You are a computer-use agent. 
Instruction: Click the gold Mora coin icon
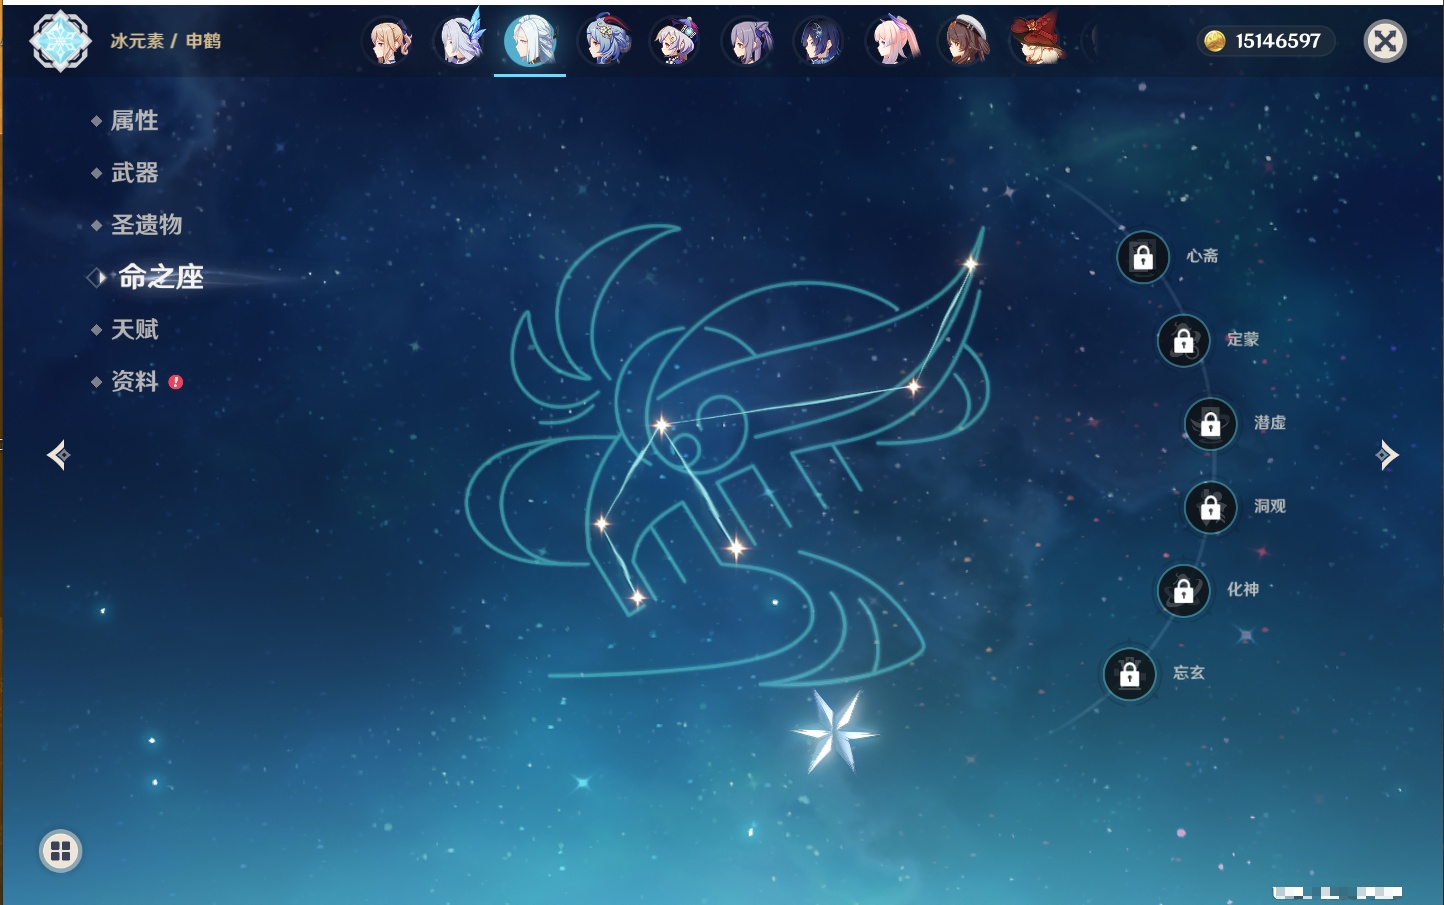click(x=1215, y=41)
